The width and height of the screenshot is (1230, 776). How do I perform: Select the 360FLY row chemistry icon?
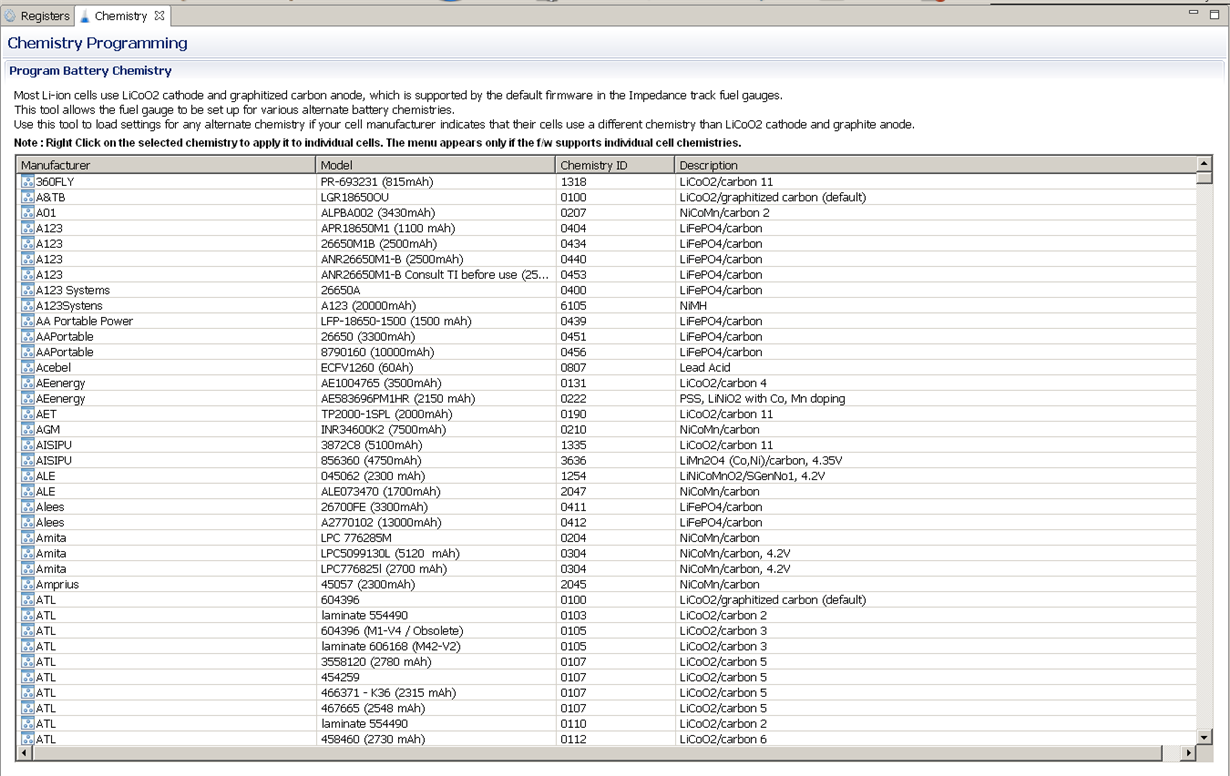pyautogui.click(x=28, y=182)
